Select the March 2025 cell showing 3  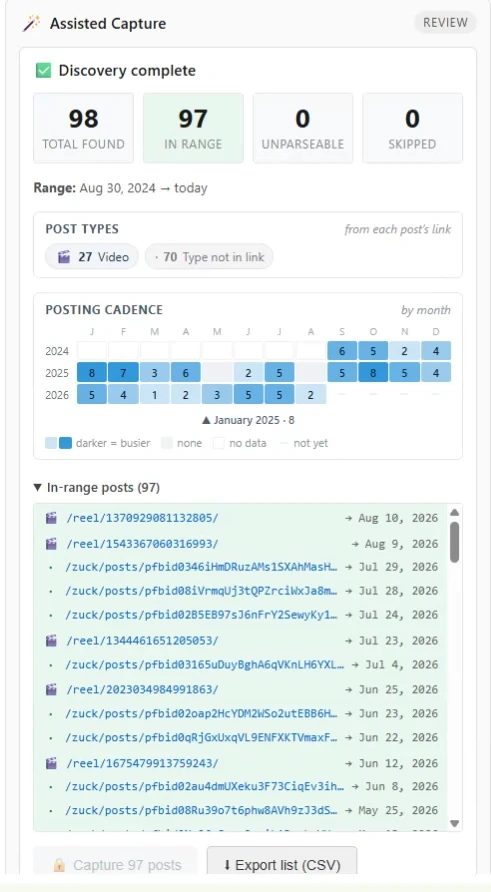coord(155,373)
